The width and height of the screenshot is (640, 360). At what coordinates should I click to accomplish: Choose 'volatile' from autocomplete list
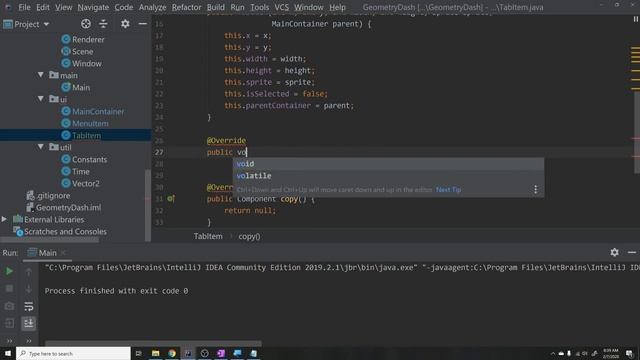[x=388, y=176]
